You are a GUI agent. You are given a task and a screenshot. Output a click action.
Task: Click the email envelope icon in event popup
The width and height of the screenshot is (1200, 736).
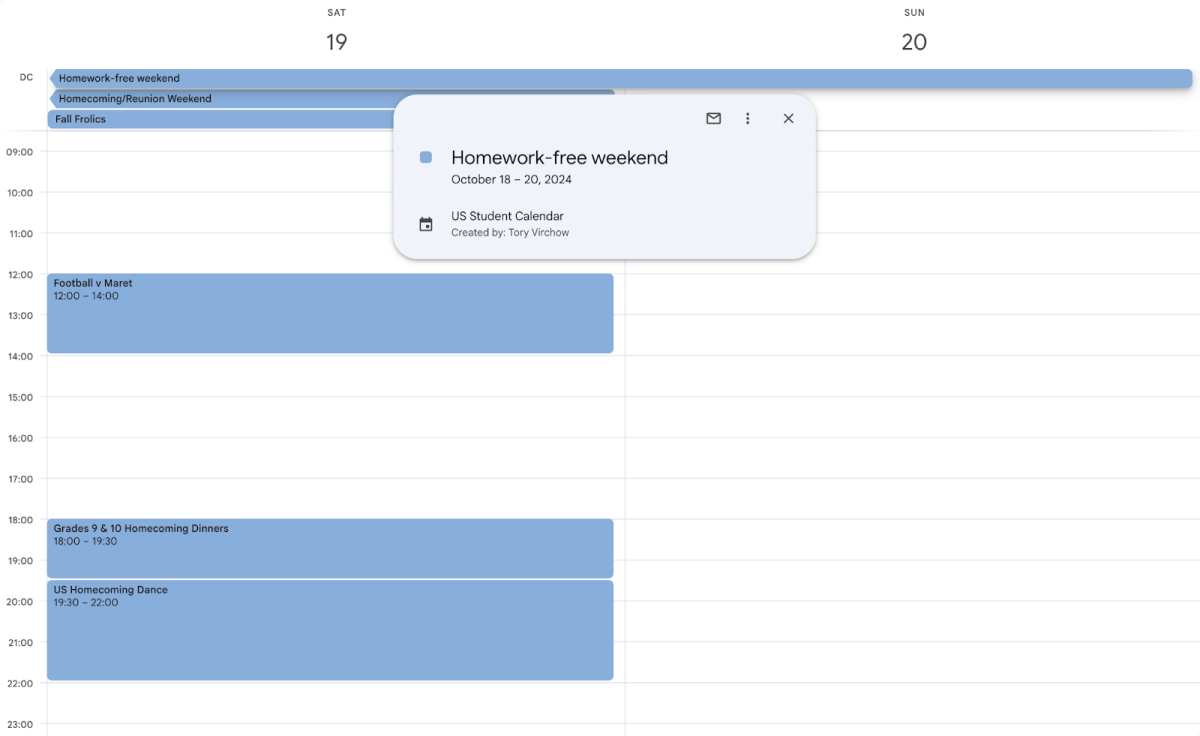[713, 118]
